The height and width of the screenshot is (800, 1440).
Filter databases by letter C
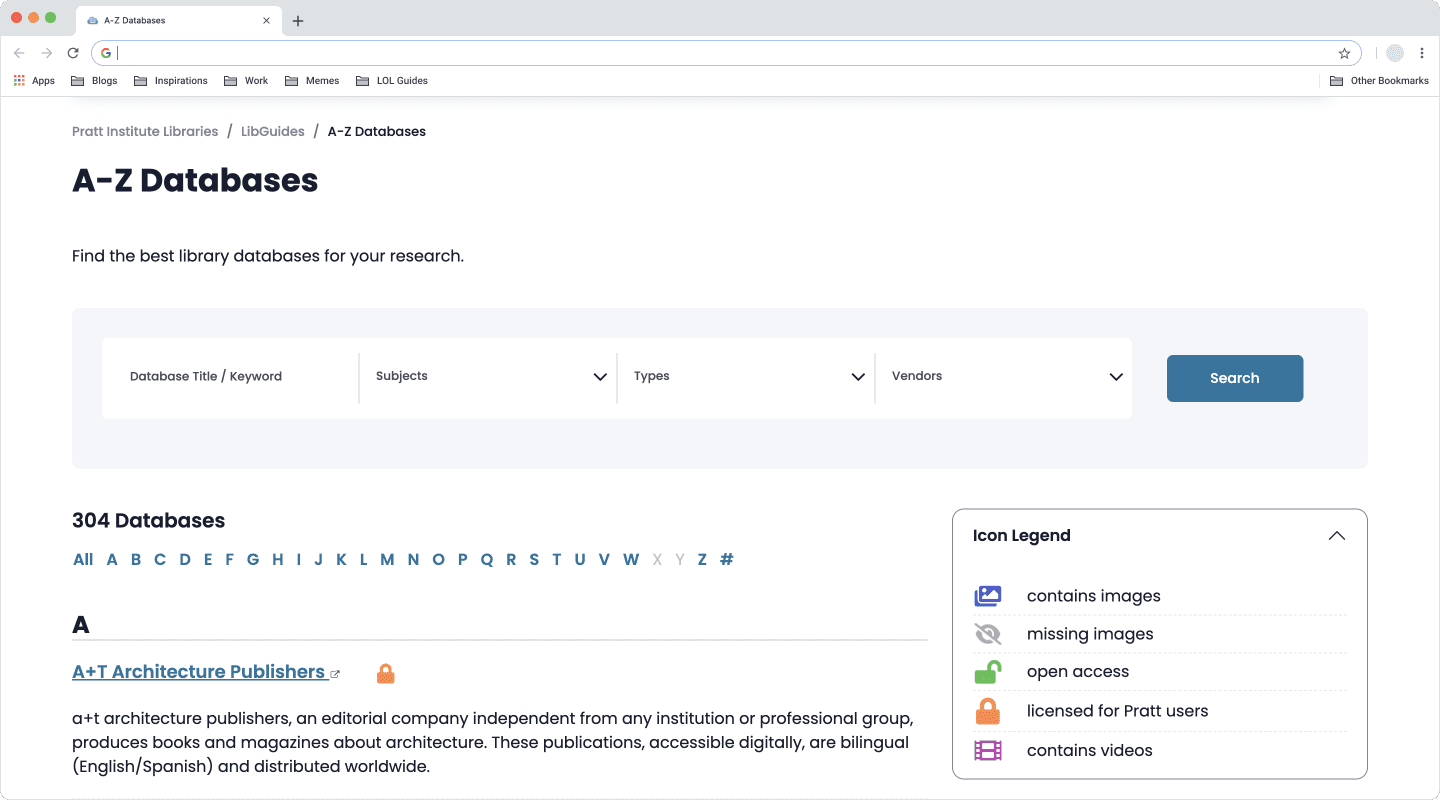pos(160,559)
